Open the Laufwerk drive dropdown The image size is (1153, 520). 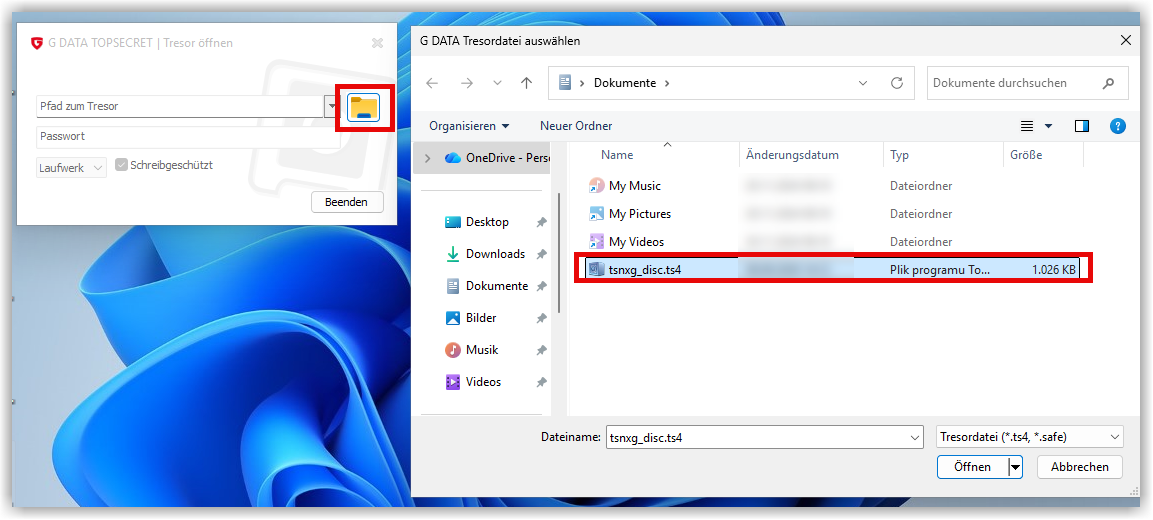tap(100, 168)
